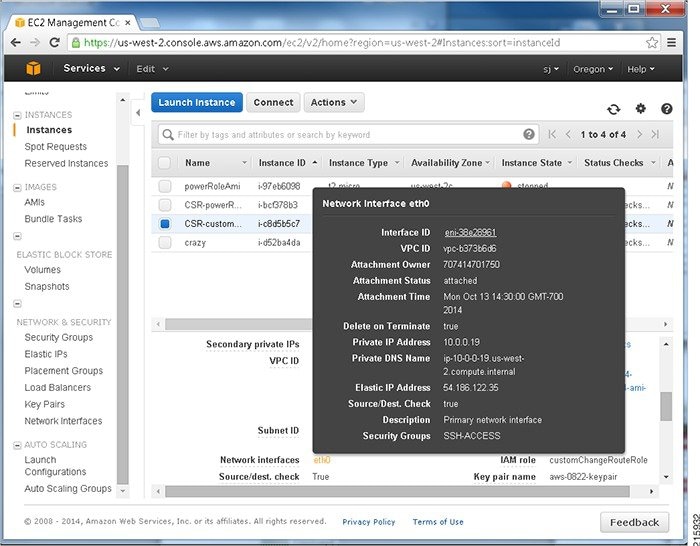Select the crazy instance row name
700x546 pixels.
[195, 243]
